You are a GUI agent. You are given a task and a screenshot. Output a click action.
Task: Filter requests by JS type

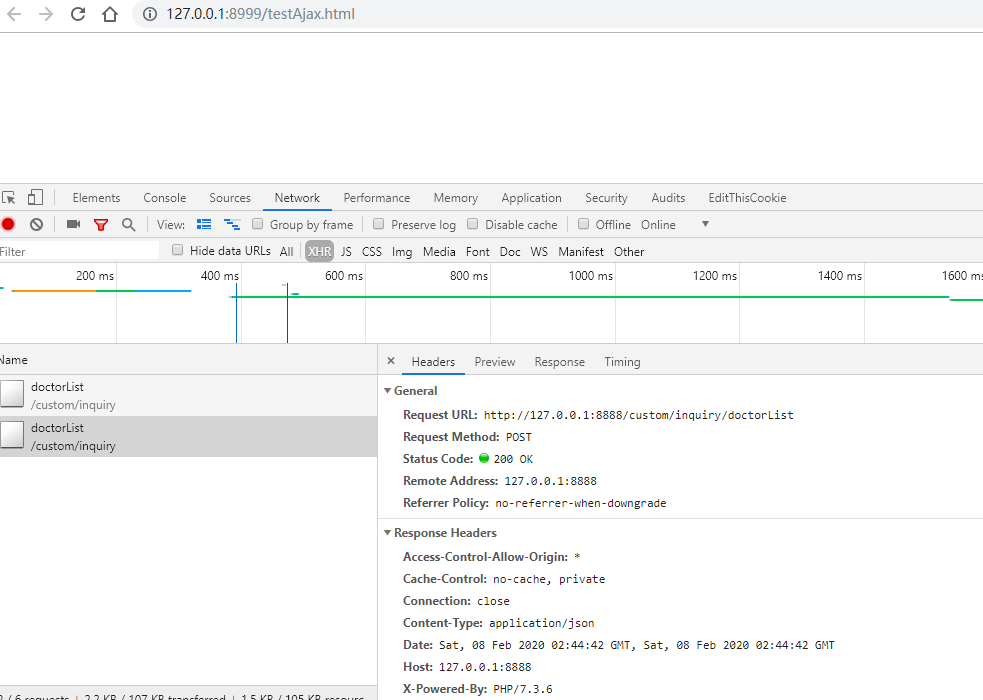click(346, 252)
